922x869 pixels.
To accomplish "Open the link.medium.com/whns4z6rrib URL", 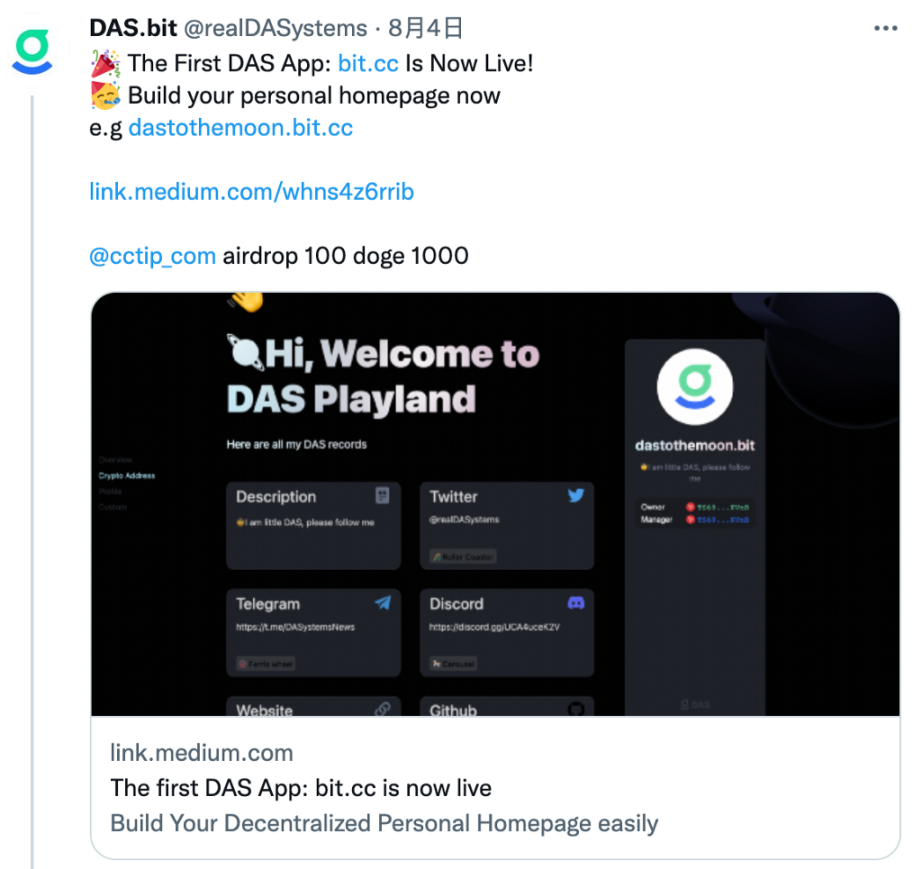I will tap(251, 192).
